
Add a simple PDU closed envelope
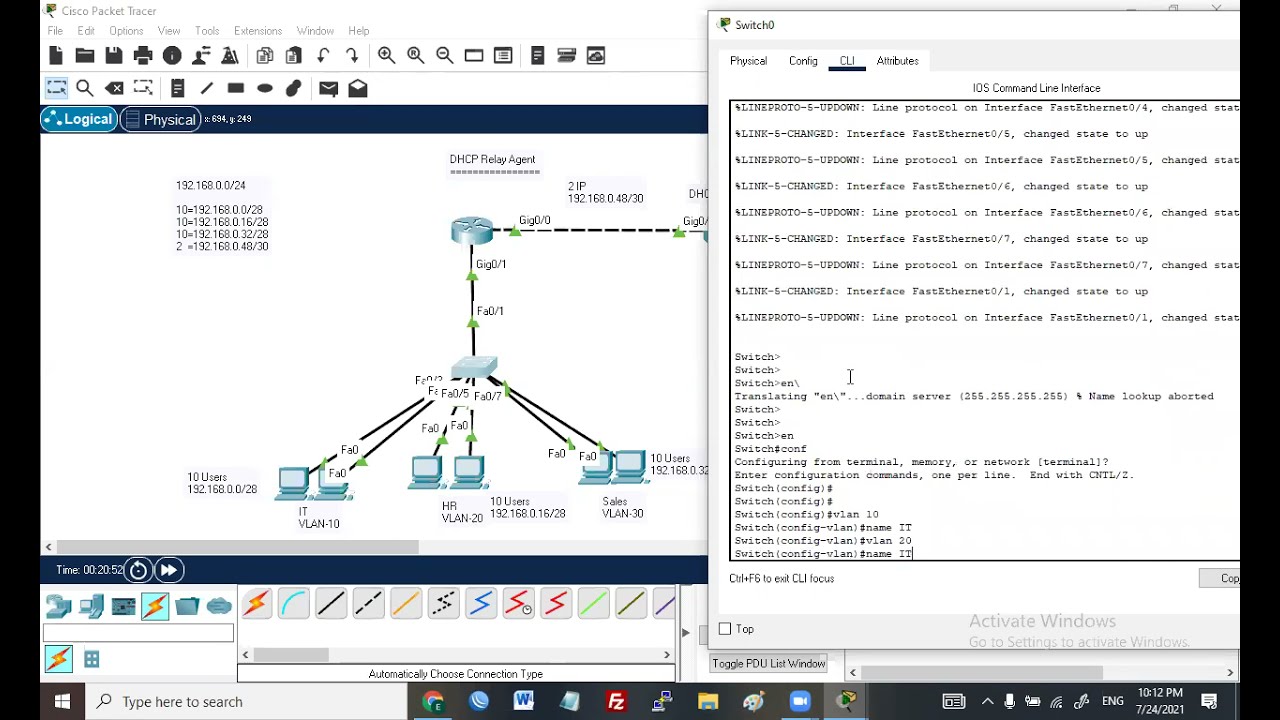[328, 89]
